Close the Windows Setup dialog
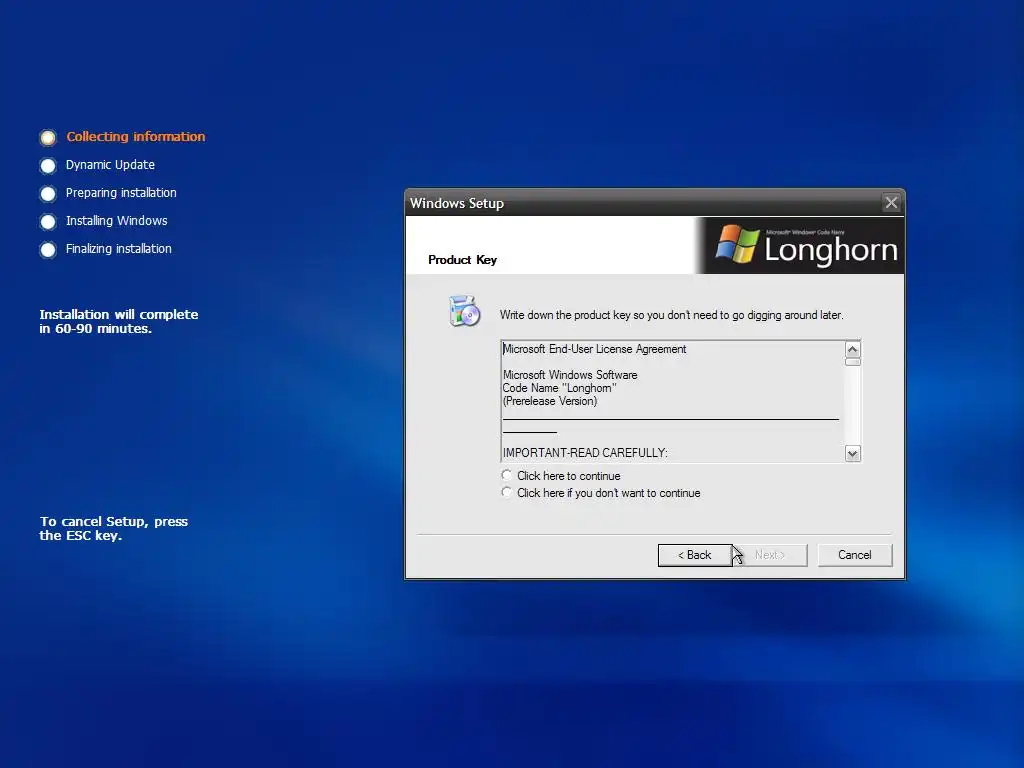1024x768 pixels. 891,203
